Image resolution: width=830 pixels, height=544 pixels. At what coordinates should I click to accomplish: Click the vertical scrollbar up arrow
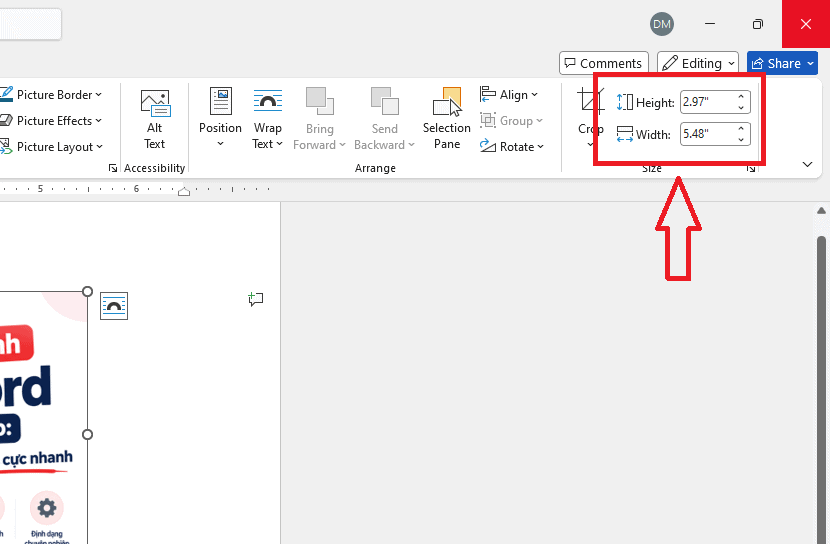(x=821, y=211)
